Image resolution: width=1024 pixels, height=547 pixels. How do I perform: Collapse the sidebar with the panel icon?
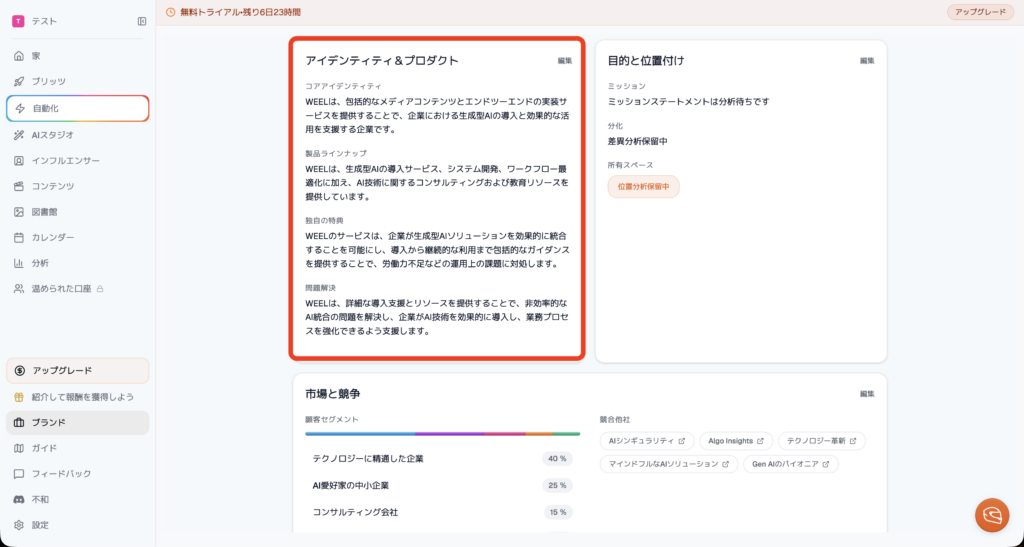pos(142,22)
